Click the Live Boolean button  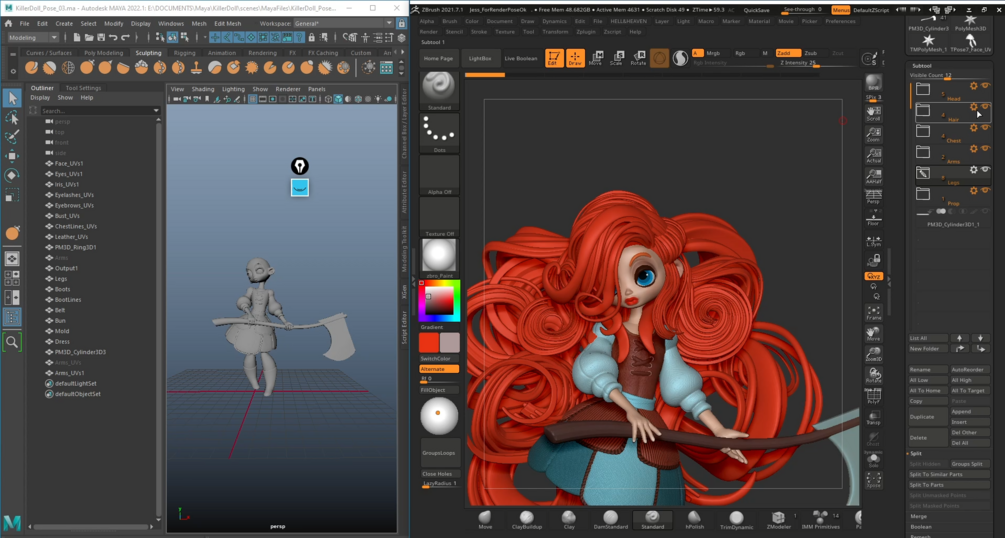tap(520, 58)
